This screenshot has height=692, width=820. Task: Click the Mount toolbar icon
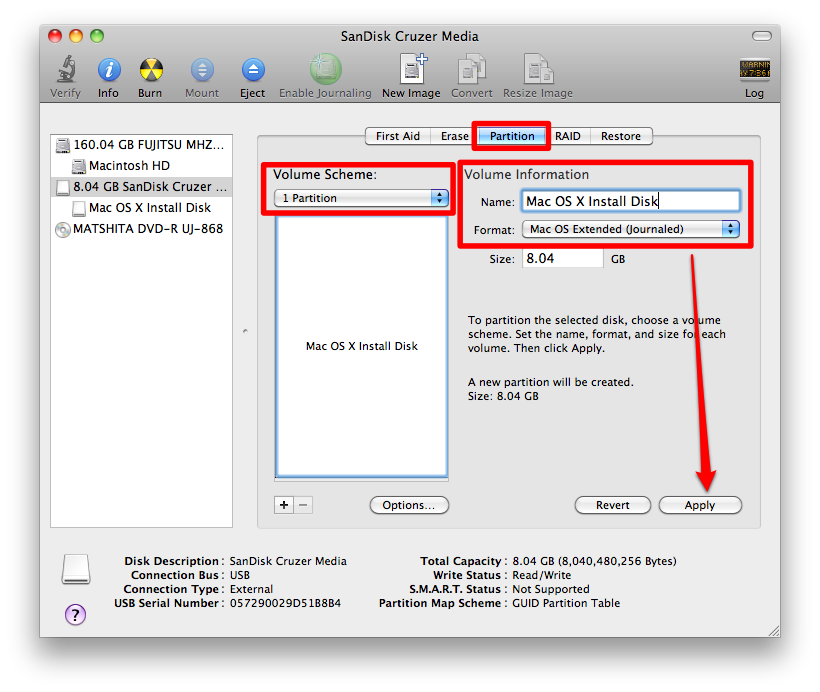[202, 71]
